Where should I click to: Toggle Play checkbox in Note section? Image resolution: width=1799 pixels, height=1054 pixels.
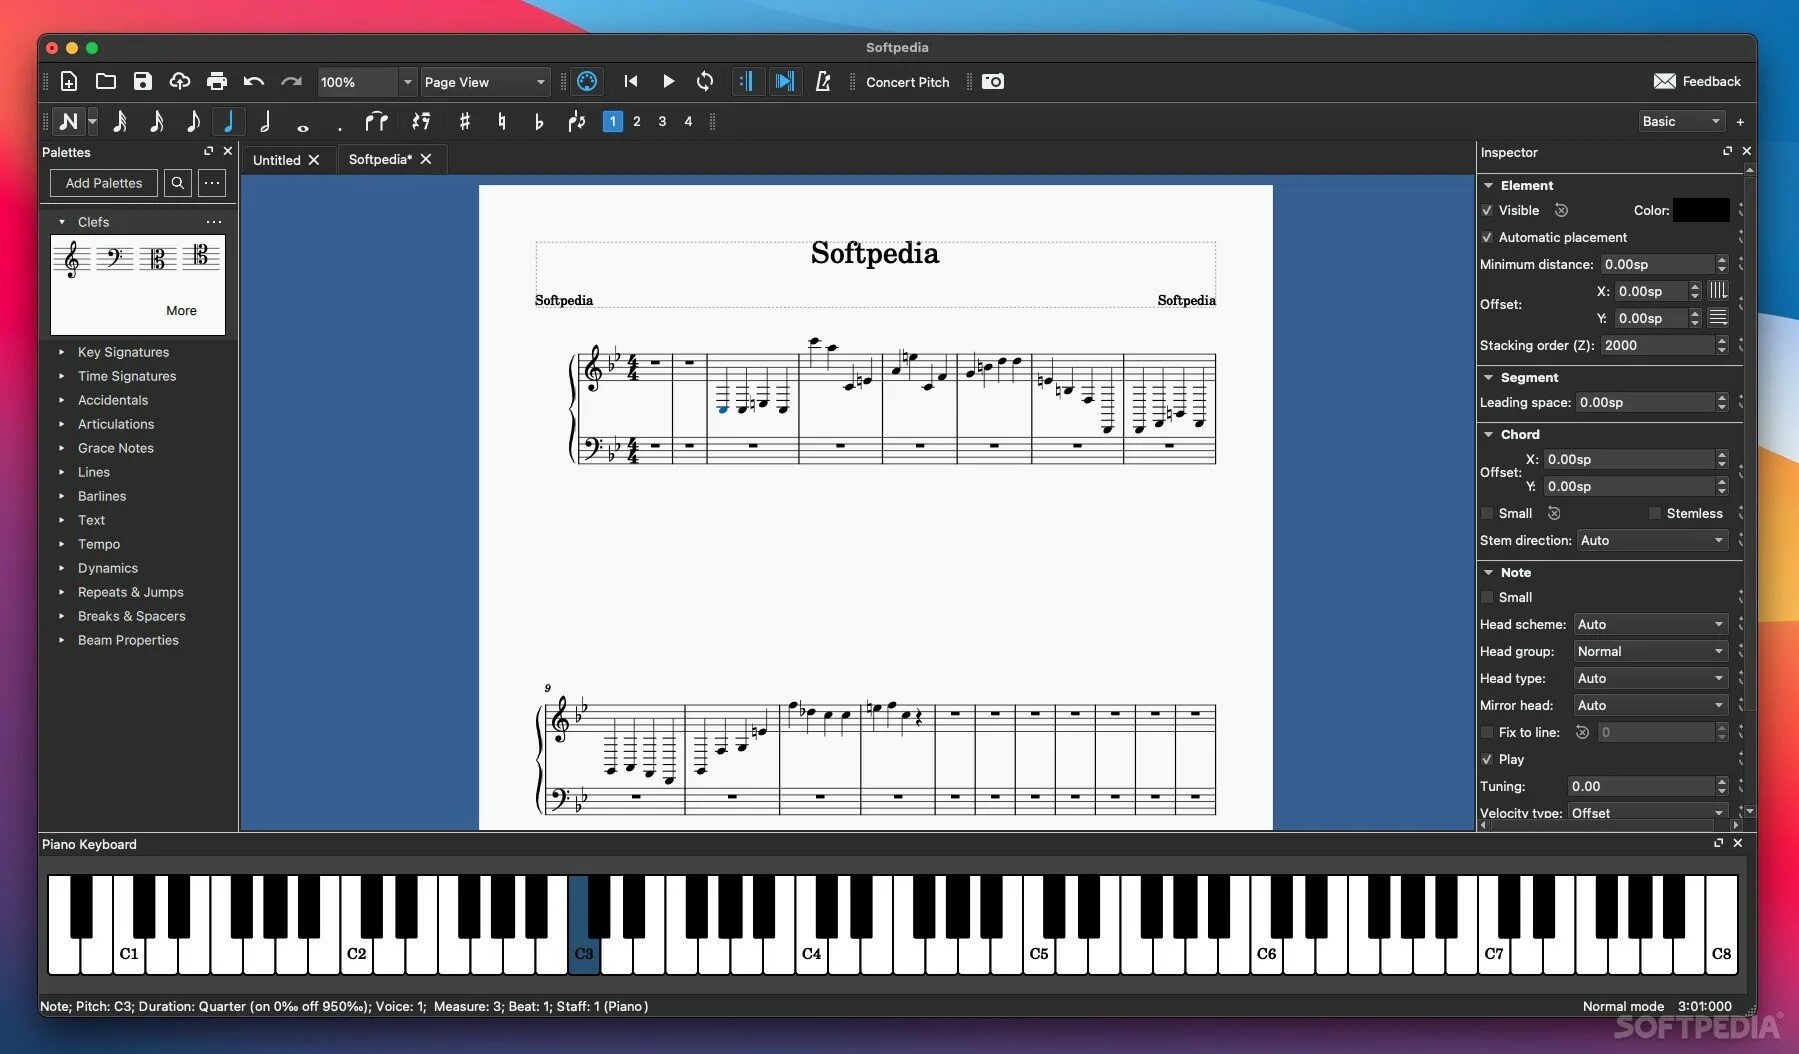tap(1487, 760)
